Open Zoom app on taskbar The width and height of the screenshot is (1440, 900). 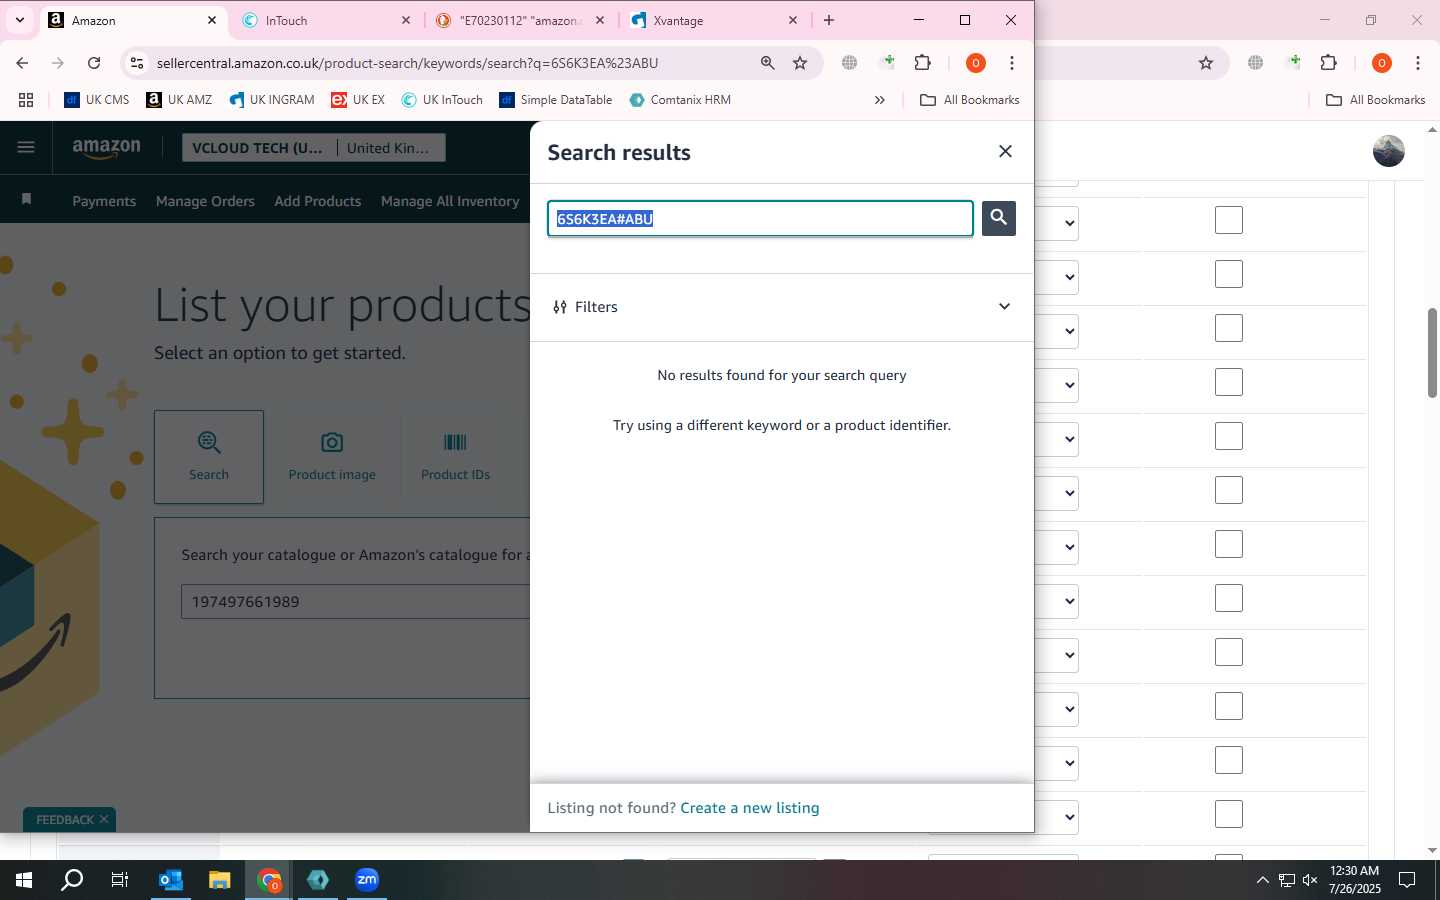click(x=367, y=880)
